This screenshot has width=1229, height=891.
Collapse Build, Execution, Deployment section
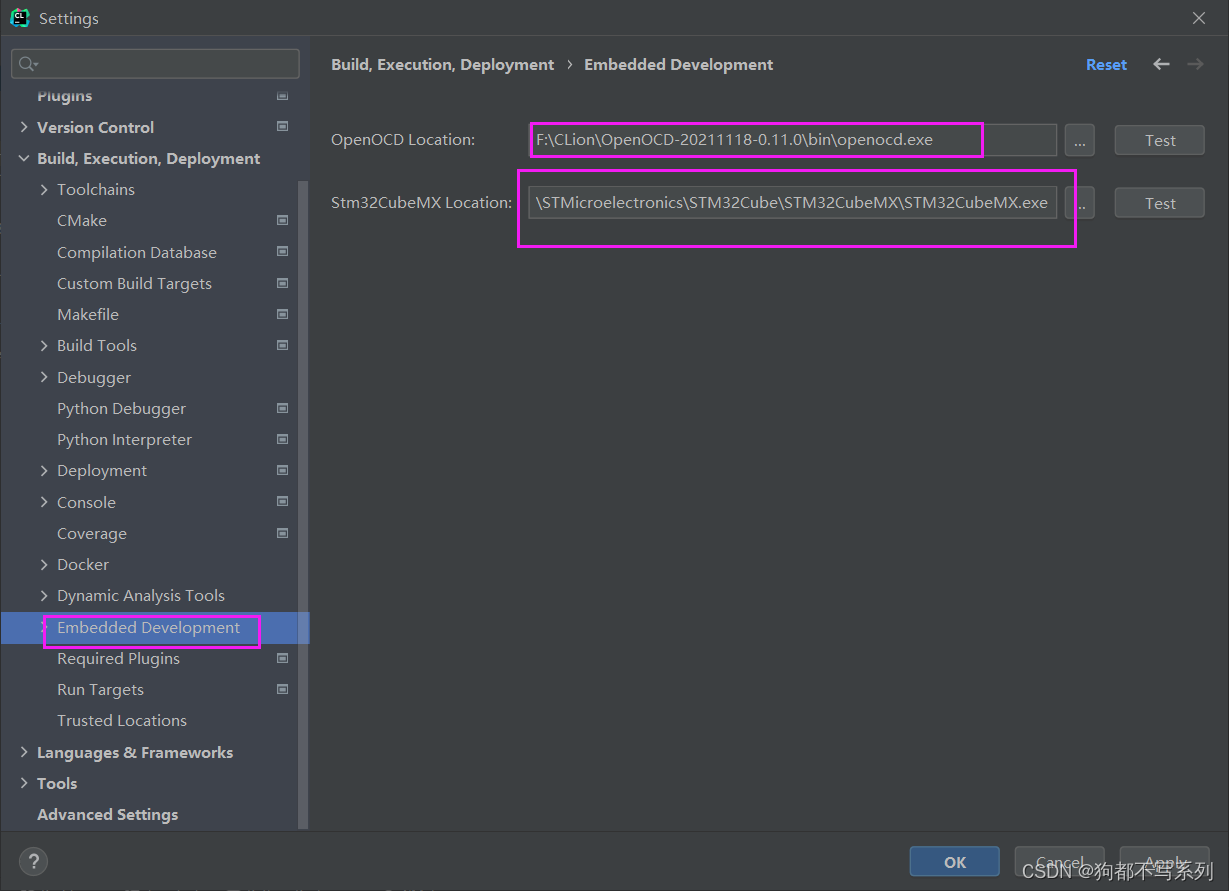pos(24,158)
